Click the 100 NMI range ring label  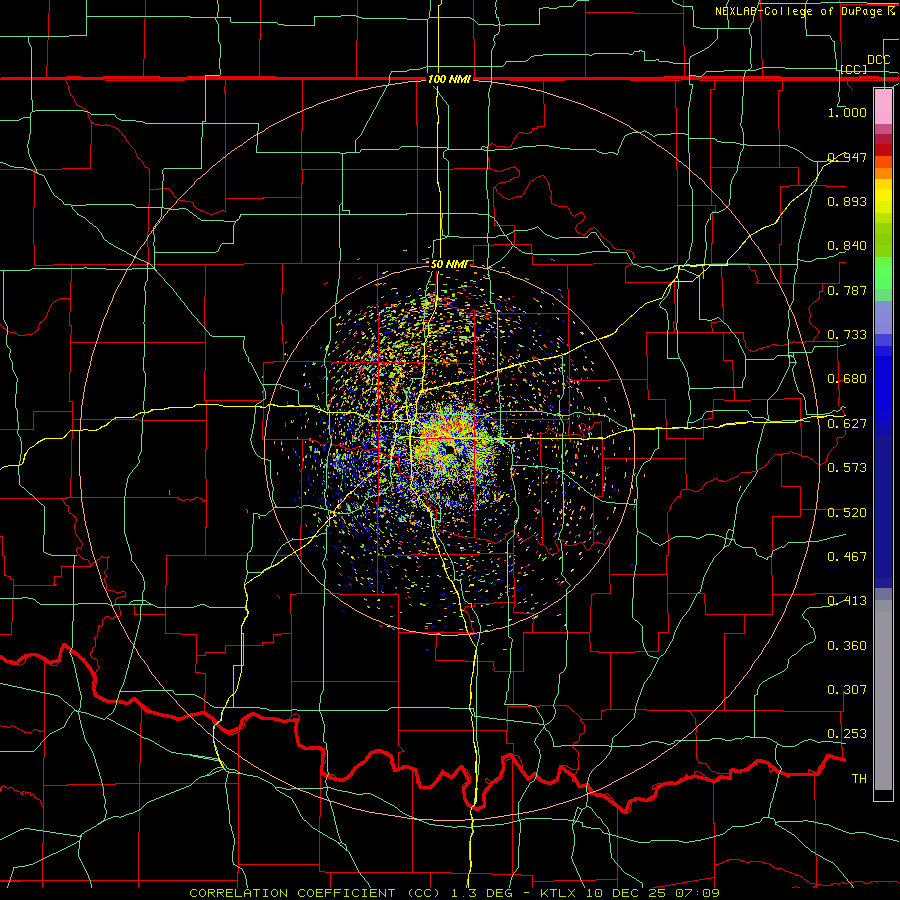[449, 79]
